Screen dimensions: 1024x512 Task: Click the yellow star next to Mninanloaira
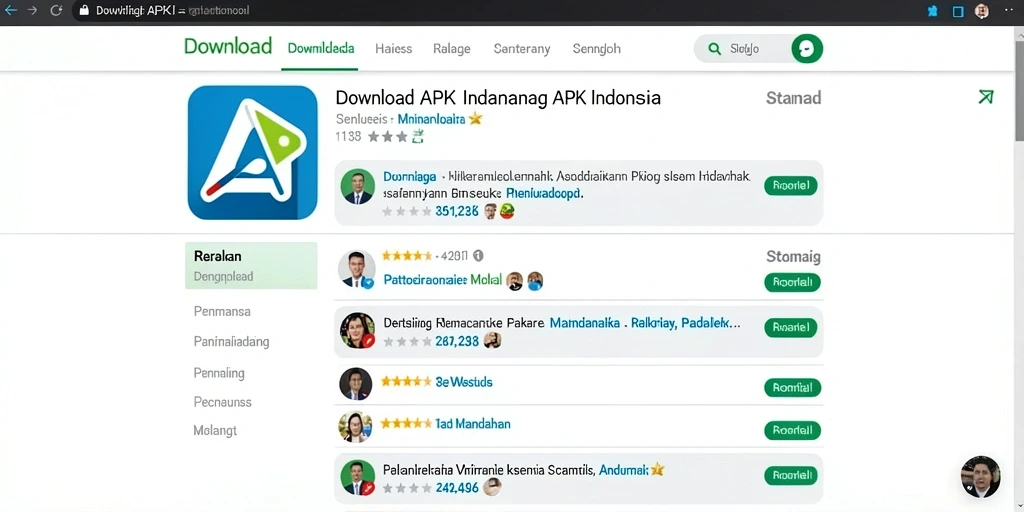coord(475,119)
